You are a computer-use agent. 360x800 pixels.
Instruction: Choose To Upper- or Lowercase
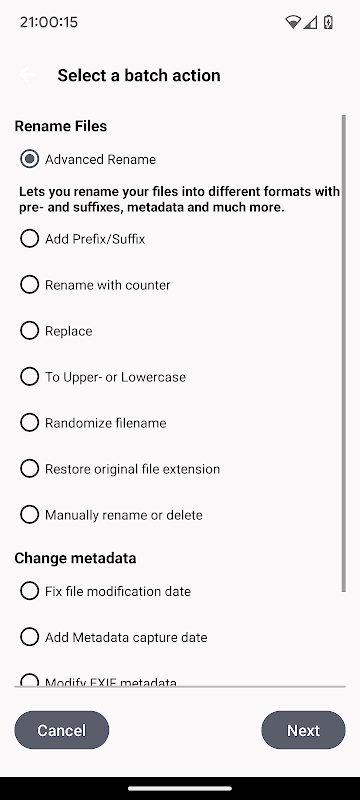point(102,377)
